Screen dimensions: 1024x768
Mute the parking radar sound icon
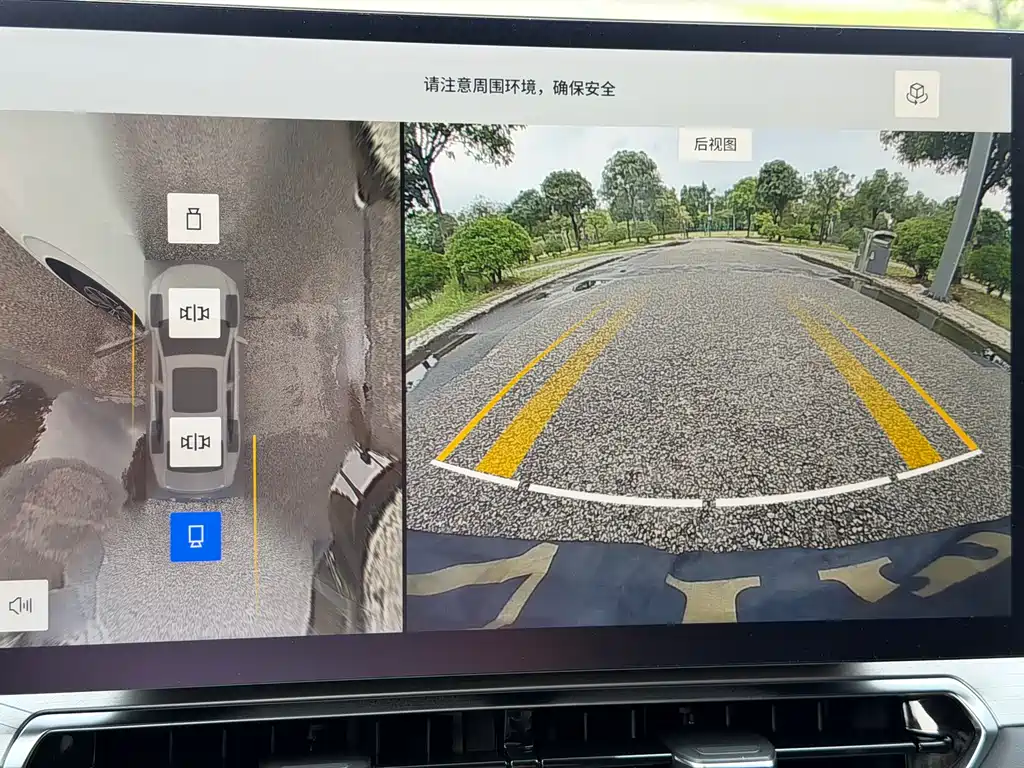tap(22, 605)
